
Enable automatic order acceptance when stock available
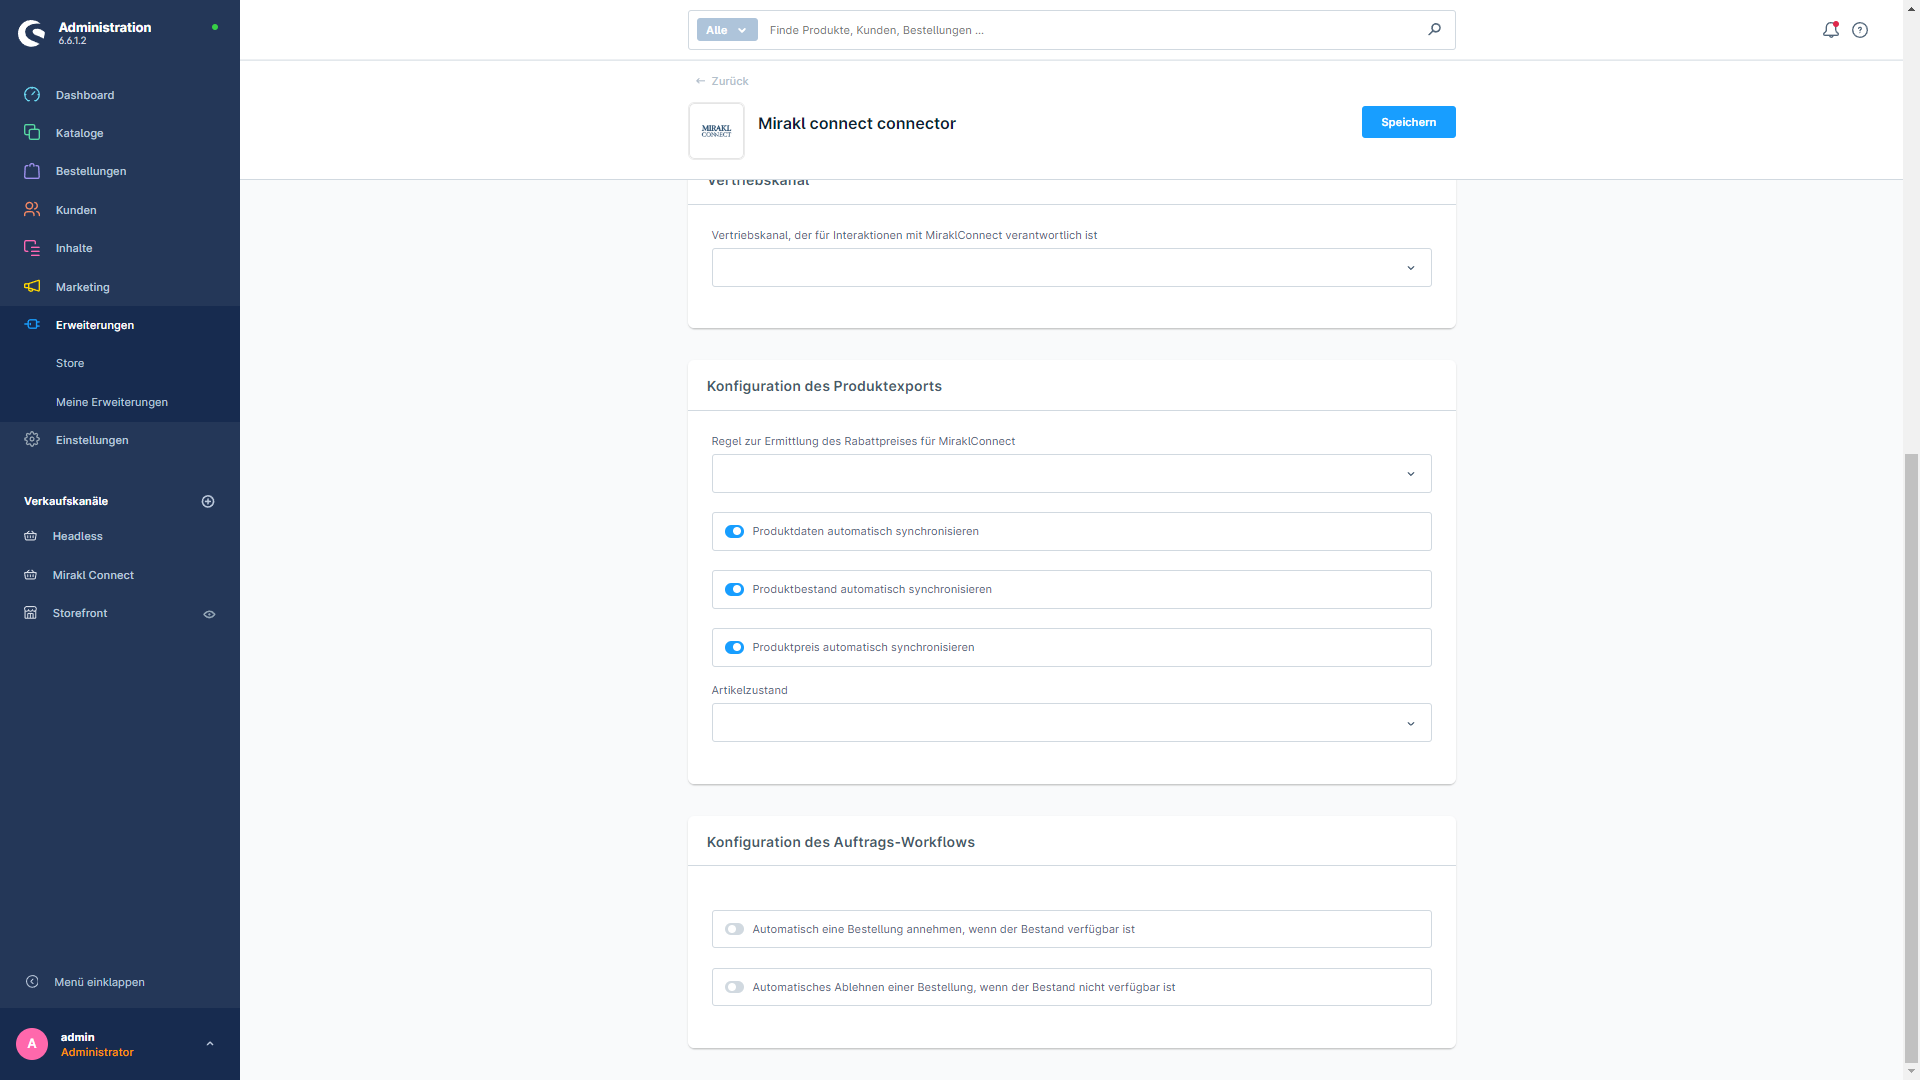click(x=735, y=930)
